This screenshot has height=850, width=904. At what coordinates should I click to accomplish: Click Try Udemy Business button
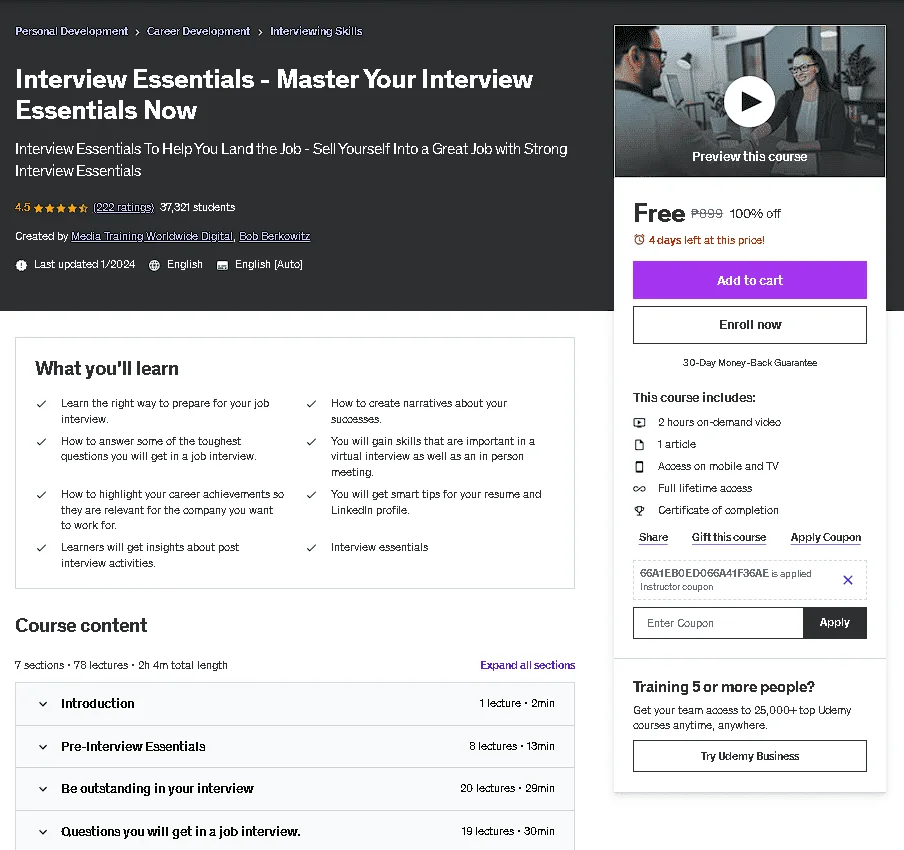coord(749,756)
